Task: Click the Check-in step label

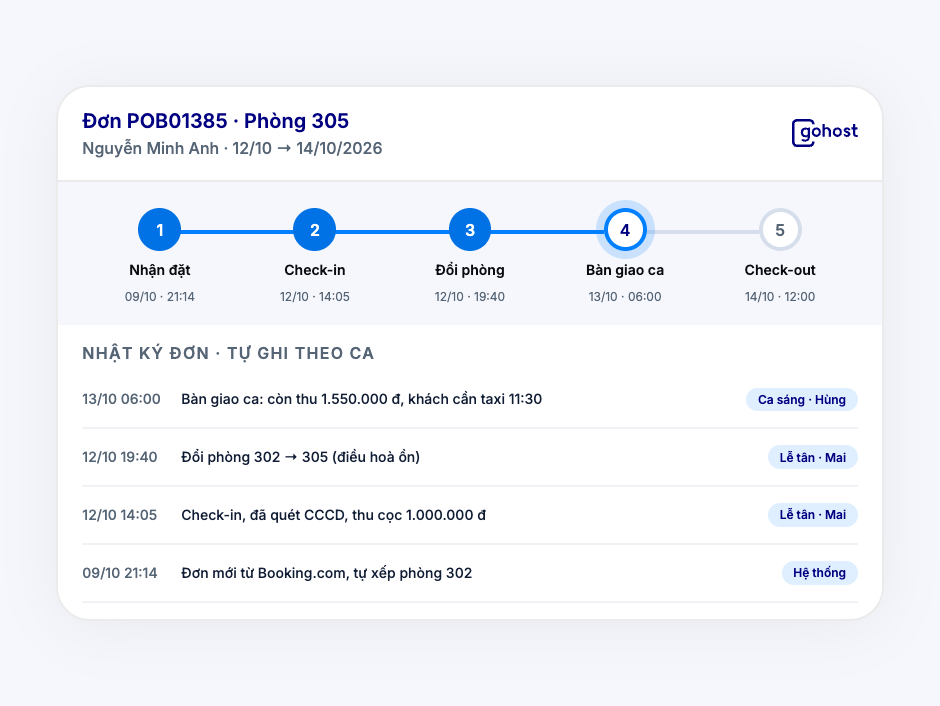Action: coord(315,270)
